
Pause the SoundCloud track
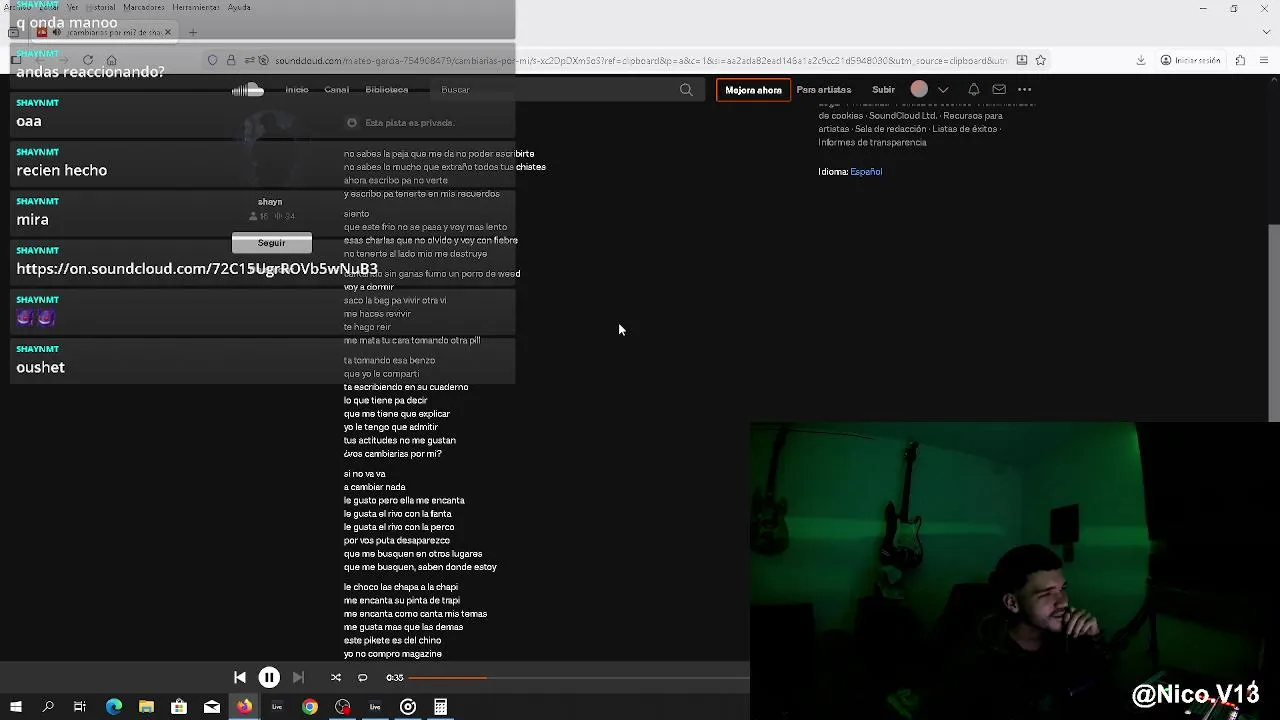click(269, 677)
